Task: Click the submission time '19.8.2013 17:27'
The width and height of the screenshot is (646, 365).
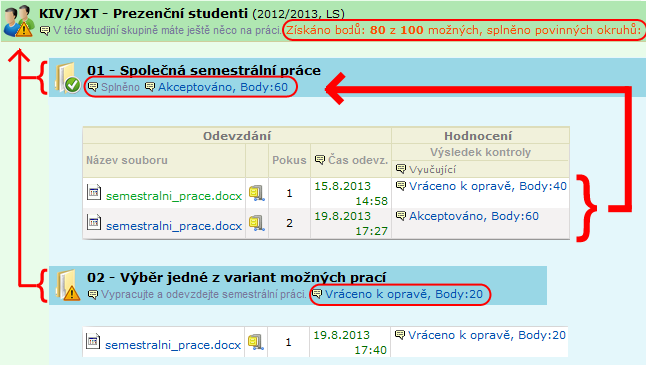Action: click(351, 224)
